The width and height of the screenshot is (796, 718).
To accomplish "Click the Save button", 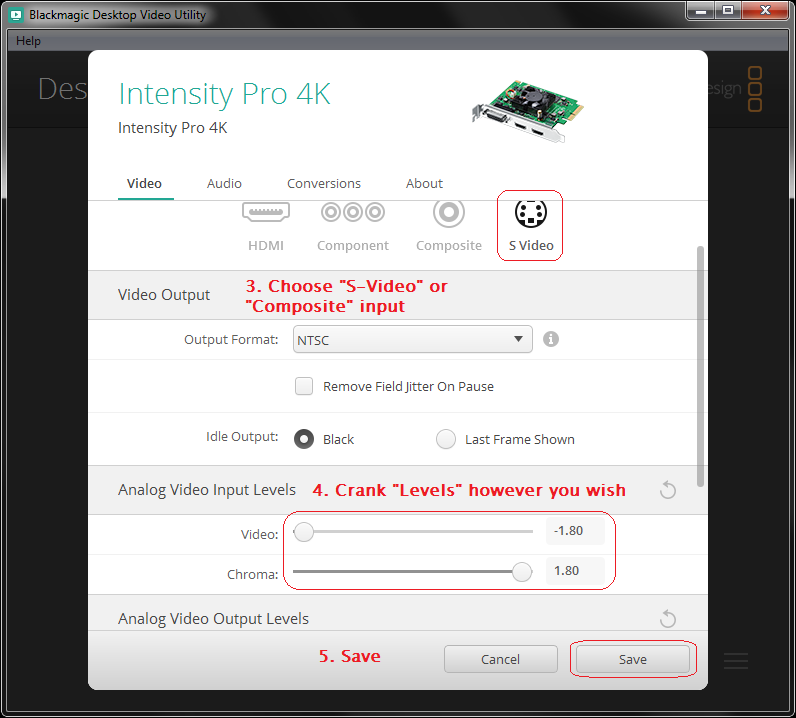I will [x=633, y=659].
